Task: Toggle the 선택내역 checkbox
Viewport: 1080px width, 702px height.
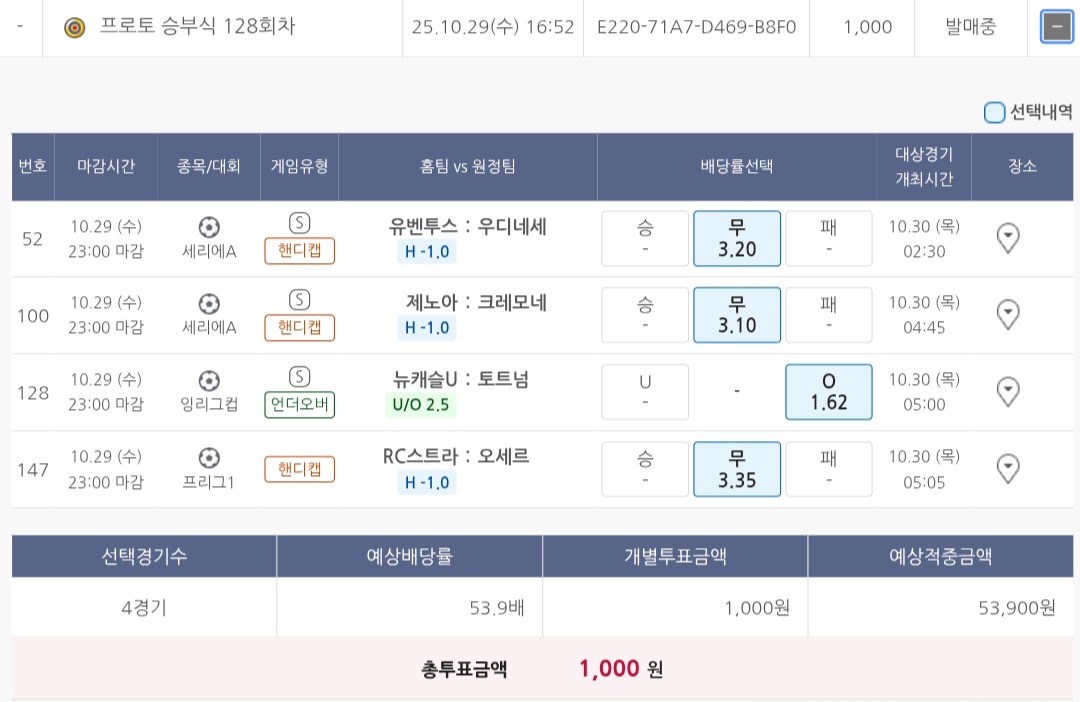Action: click(994, 112)
